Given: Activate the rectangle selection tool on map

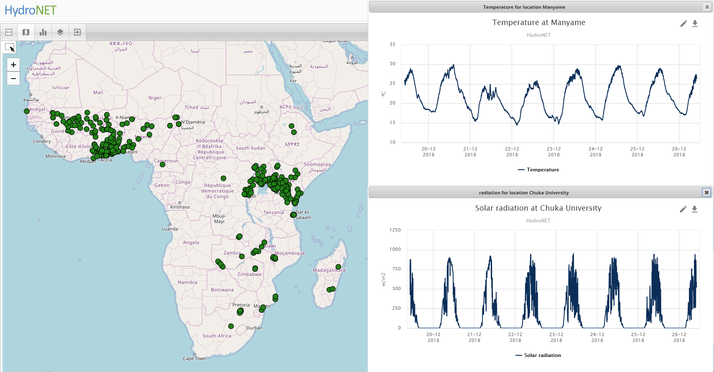Looking at the screenshot, I should (x=10, y=47).
